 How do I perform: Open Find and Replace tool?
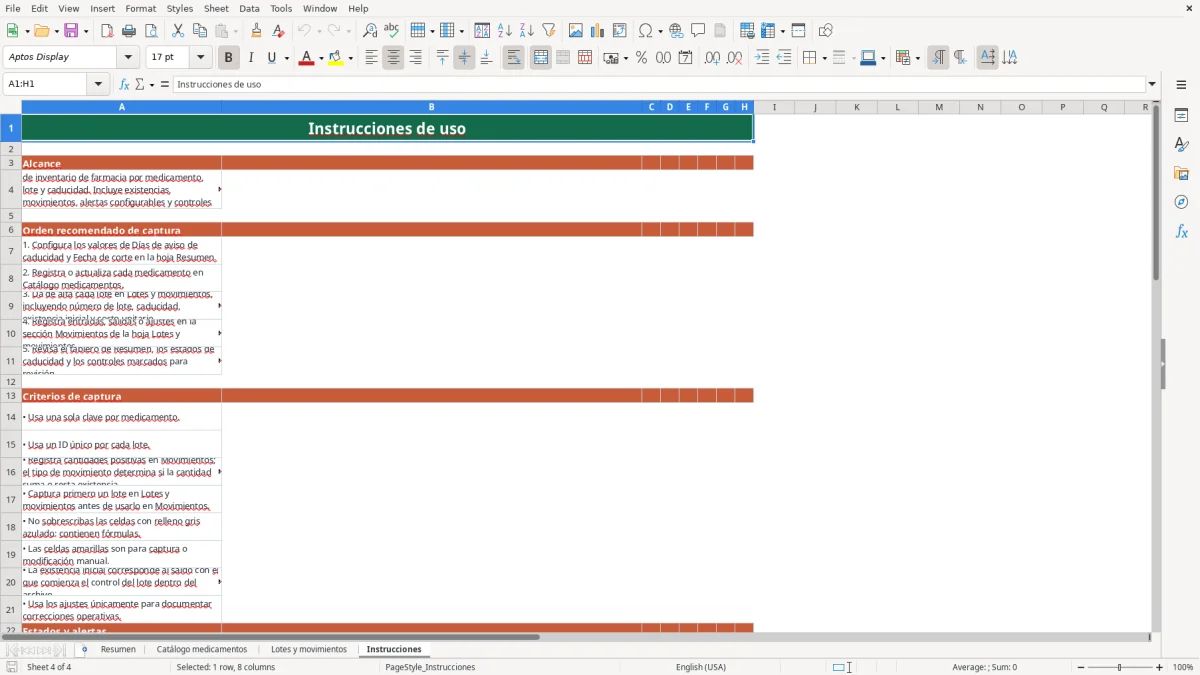click(370, 31)
